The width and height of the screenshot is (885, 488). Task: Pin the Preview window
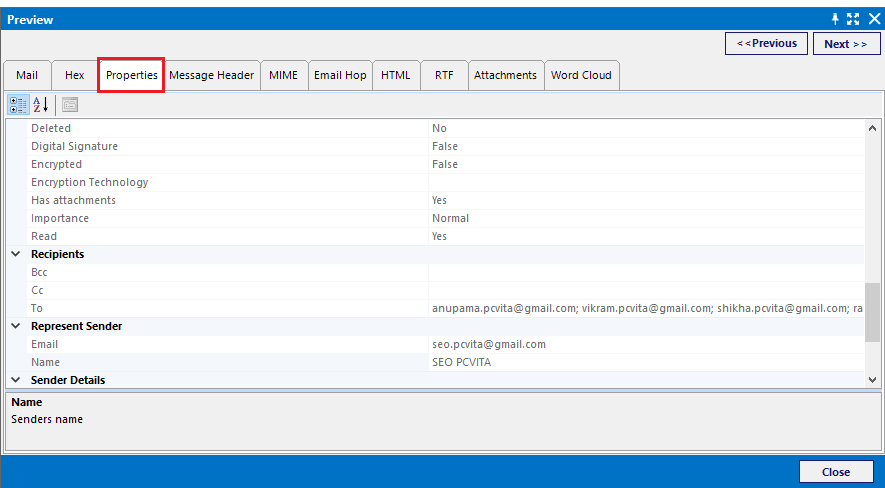tap(835, 19)
